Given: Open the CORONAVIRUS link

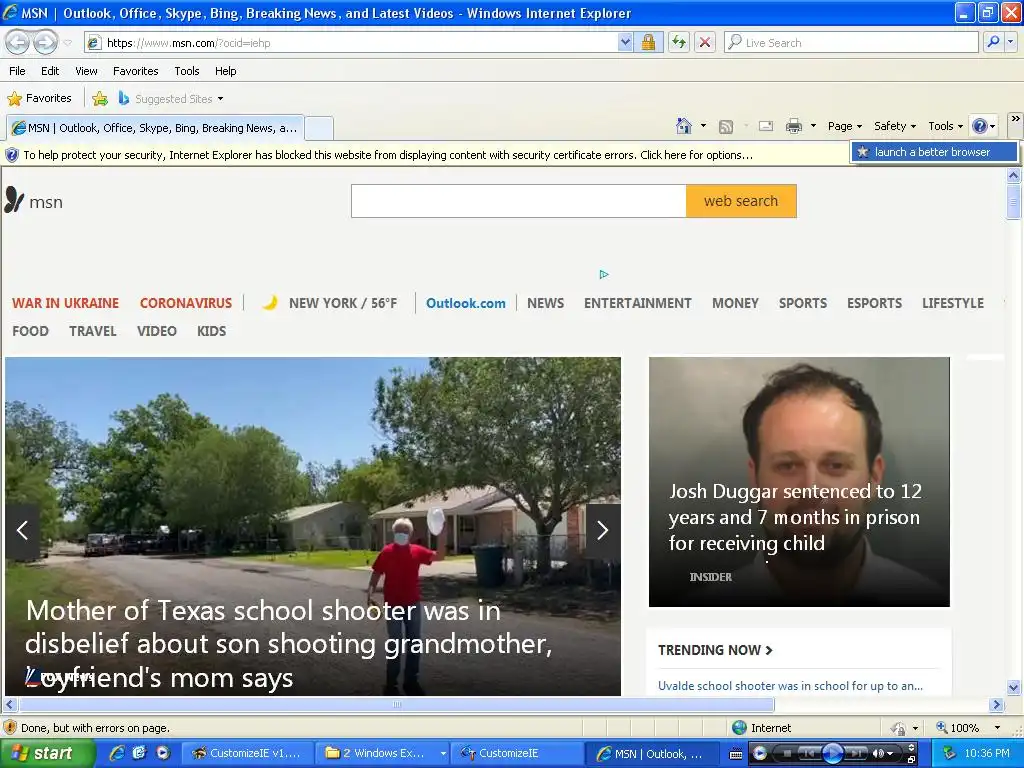Looking at the screenshot, I should tap(185, 303).
